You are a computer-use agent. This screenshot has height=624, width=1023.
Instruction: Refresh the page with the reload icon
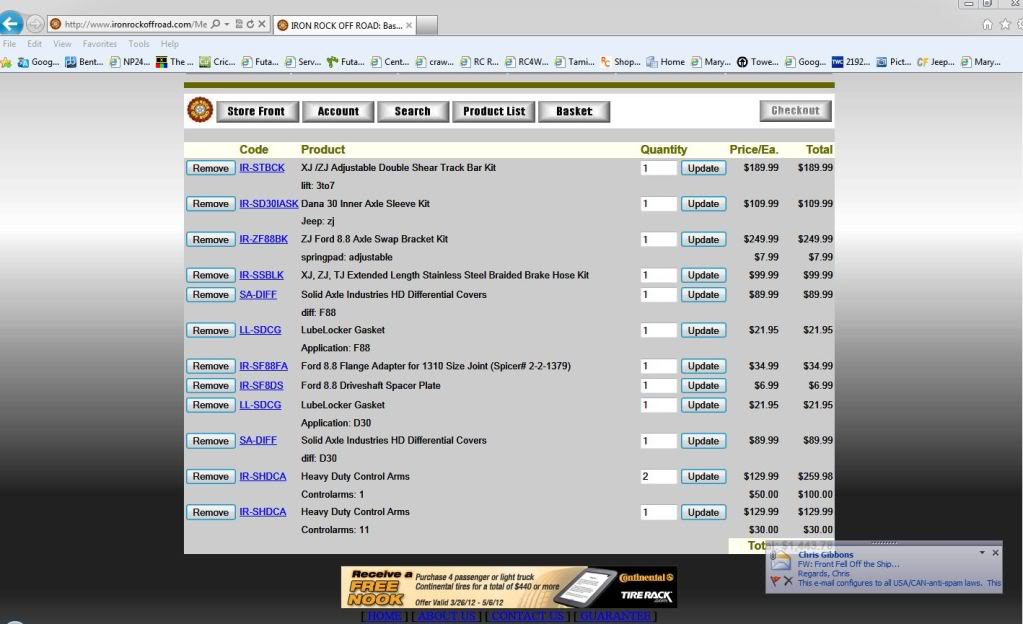(250, 24)
